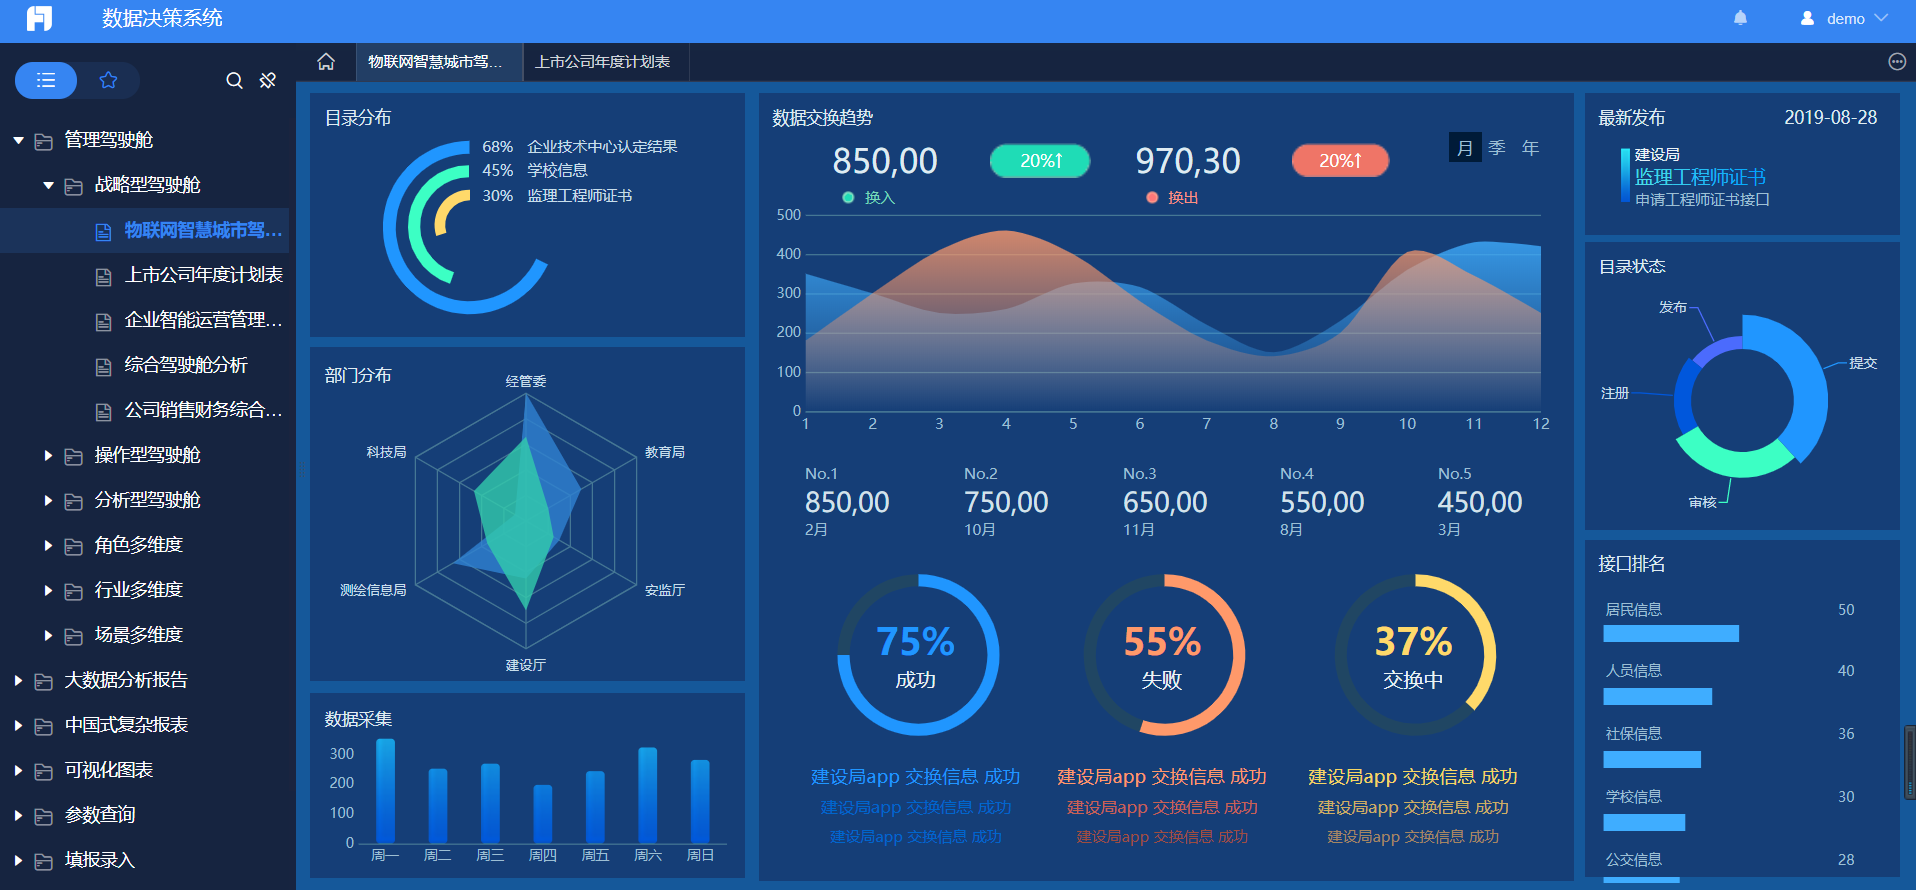1916x890 pixels.
Task: Click the 企业智能运营管理 document icon
Action: tap(104, 321)
